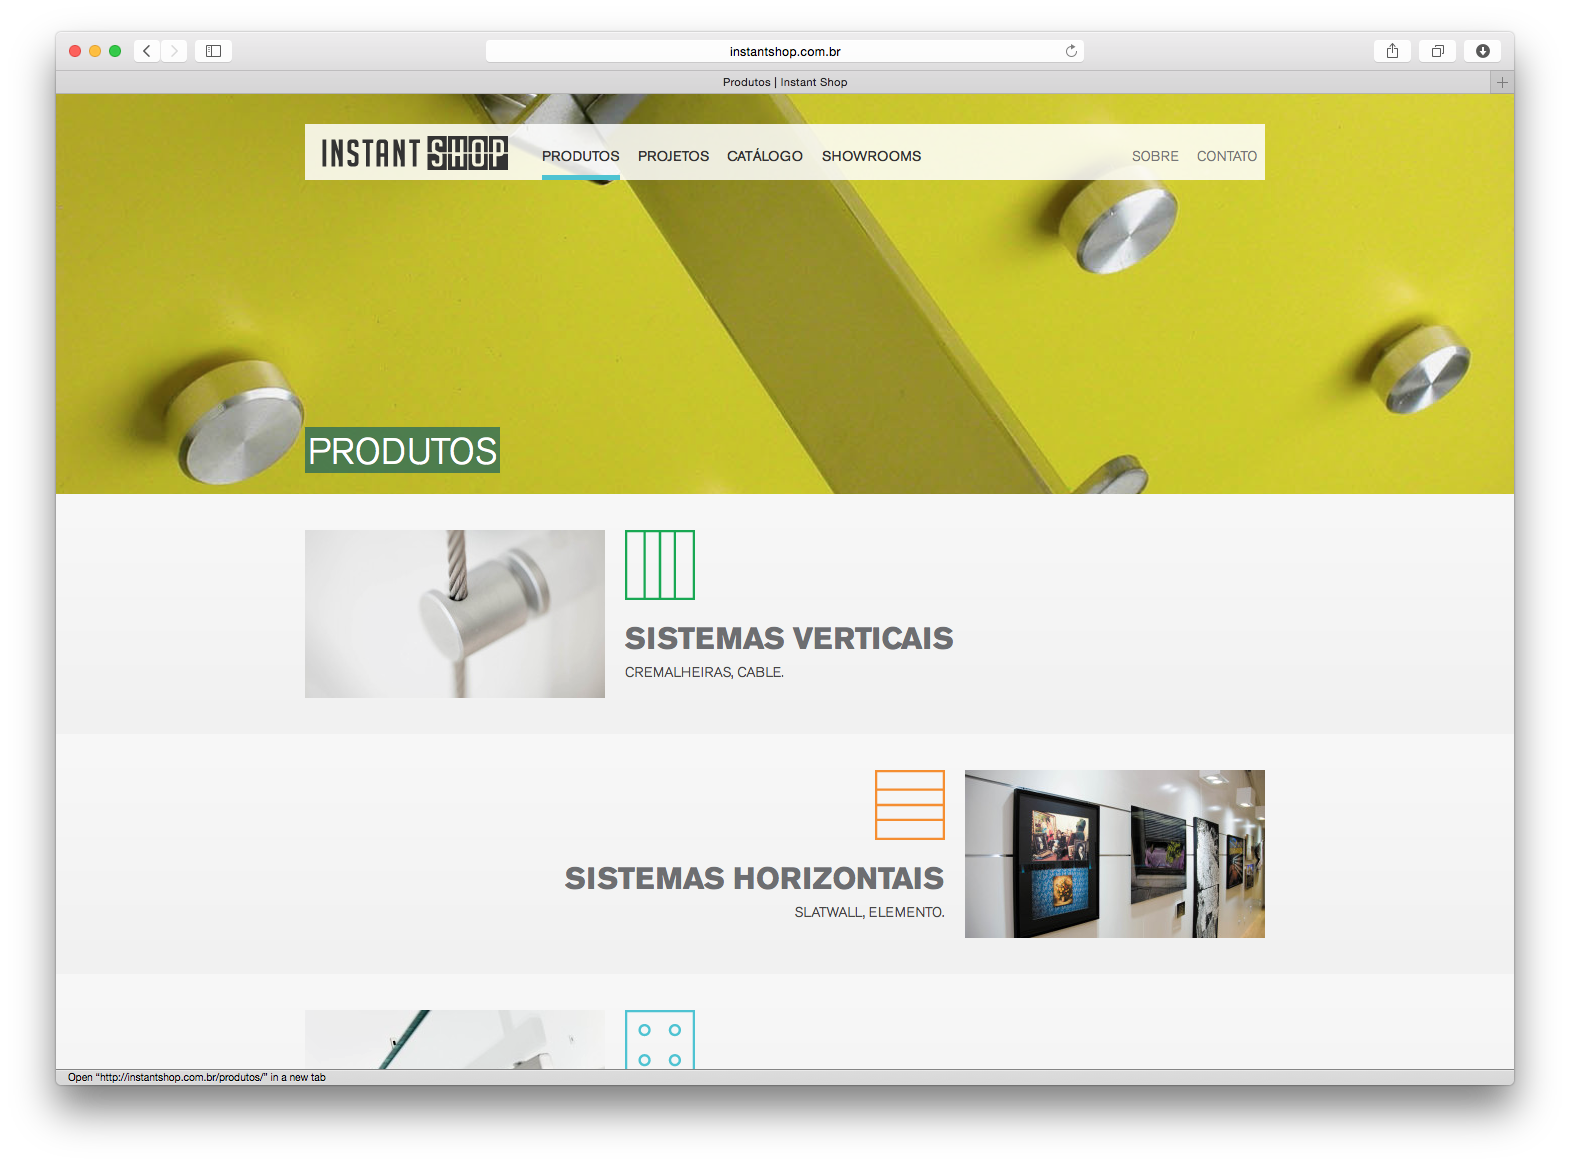The image size is (1570, 1165).
Task: Open the CATÁLOGO menu item
Action: click(765, 156)
